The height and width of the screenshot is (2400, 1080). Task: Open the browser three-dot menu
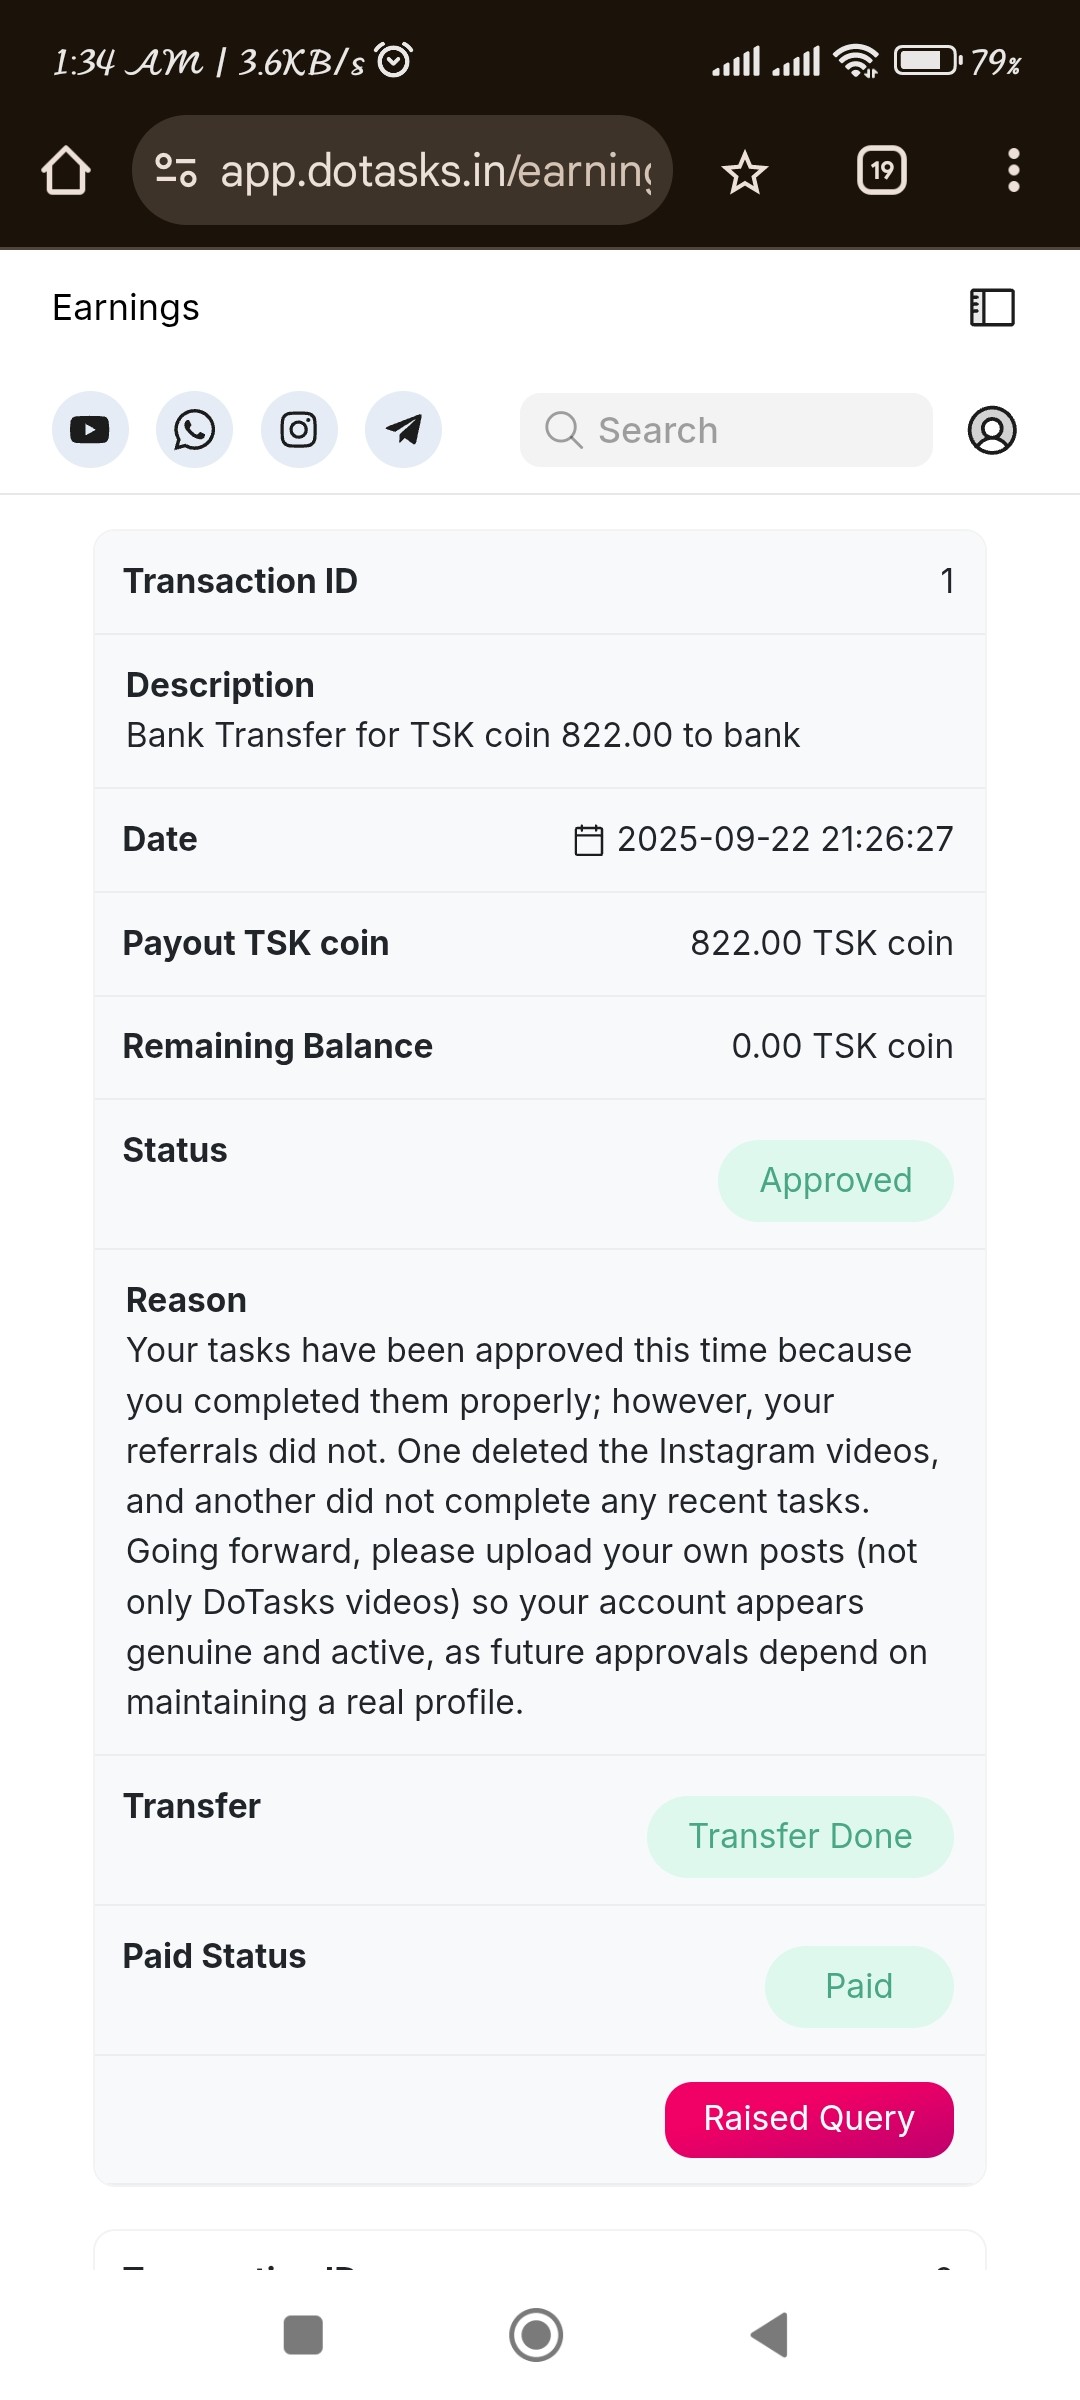click(1013, 171)
